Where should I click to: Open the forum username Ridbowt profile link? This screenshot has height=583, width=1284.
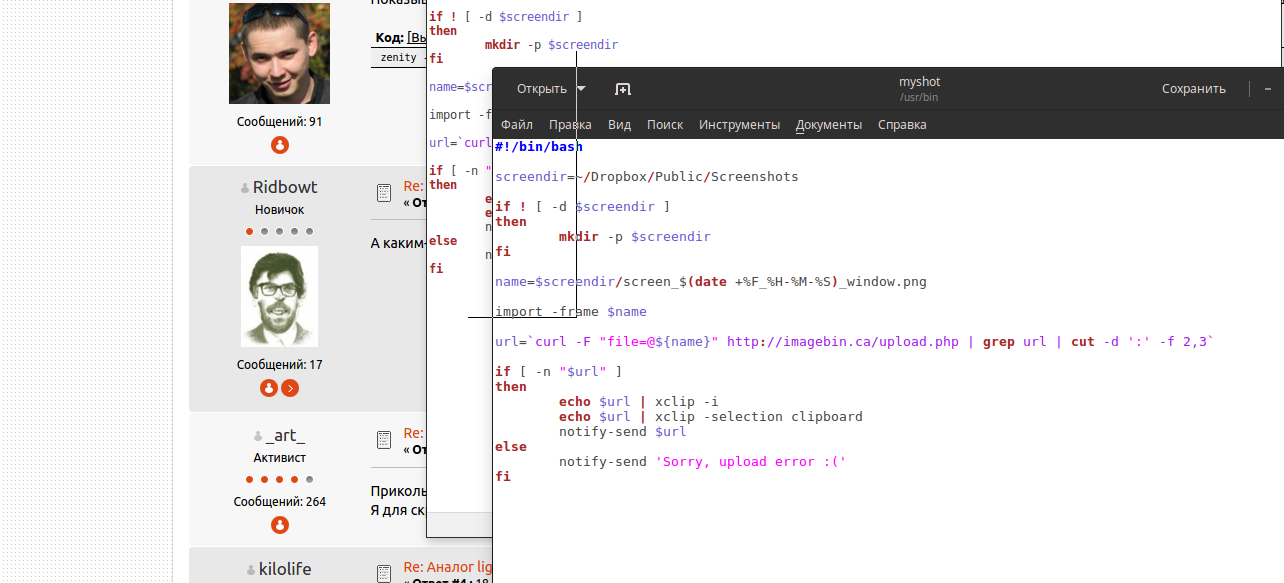click(x=285, y=187)
